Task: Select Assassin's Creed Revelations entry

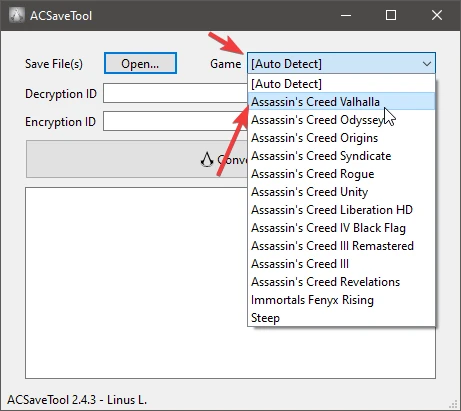Action: click(x=341, y=282)
